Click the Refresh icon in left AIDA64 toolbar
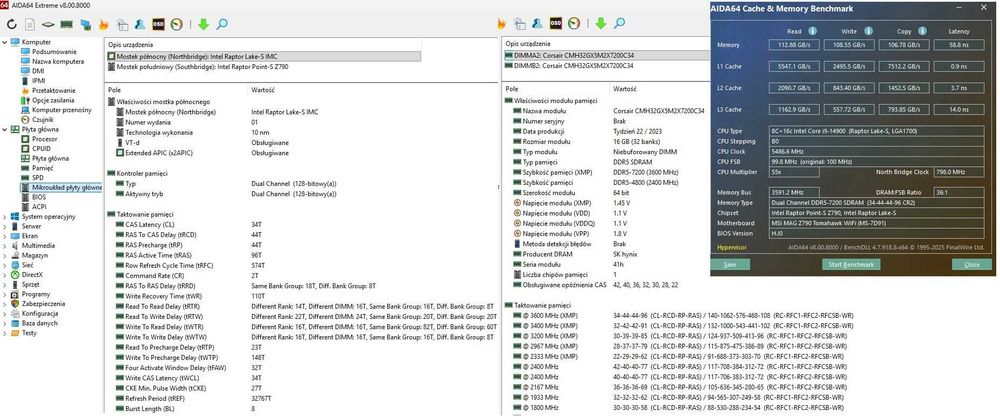 pos(11,24)
